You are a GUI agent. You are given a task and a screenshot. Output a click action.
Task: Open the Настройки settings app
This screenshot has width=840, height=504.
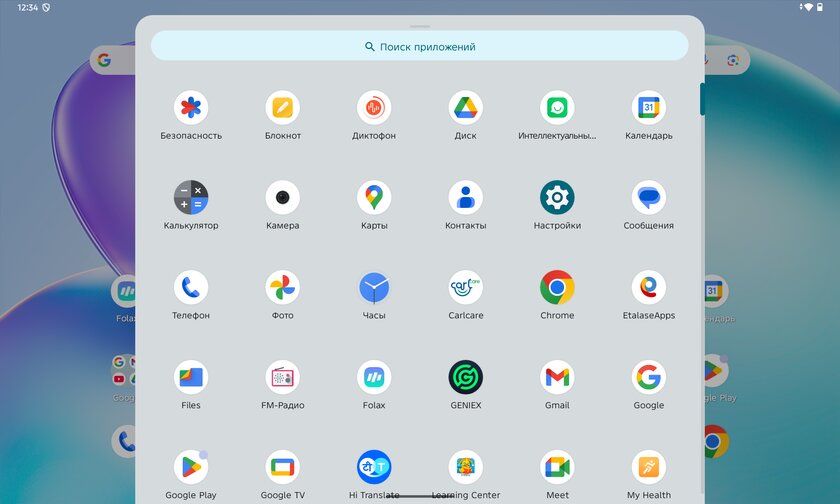pyautogui.click(x=557, y=198)
